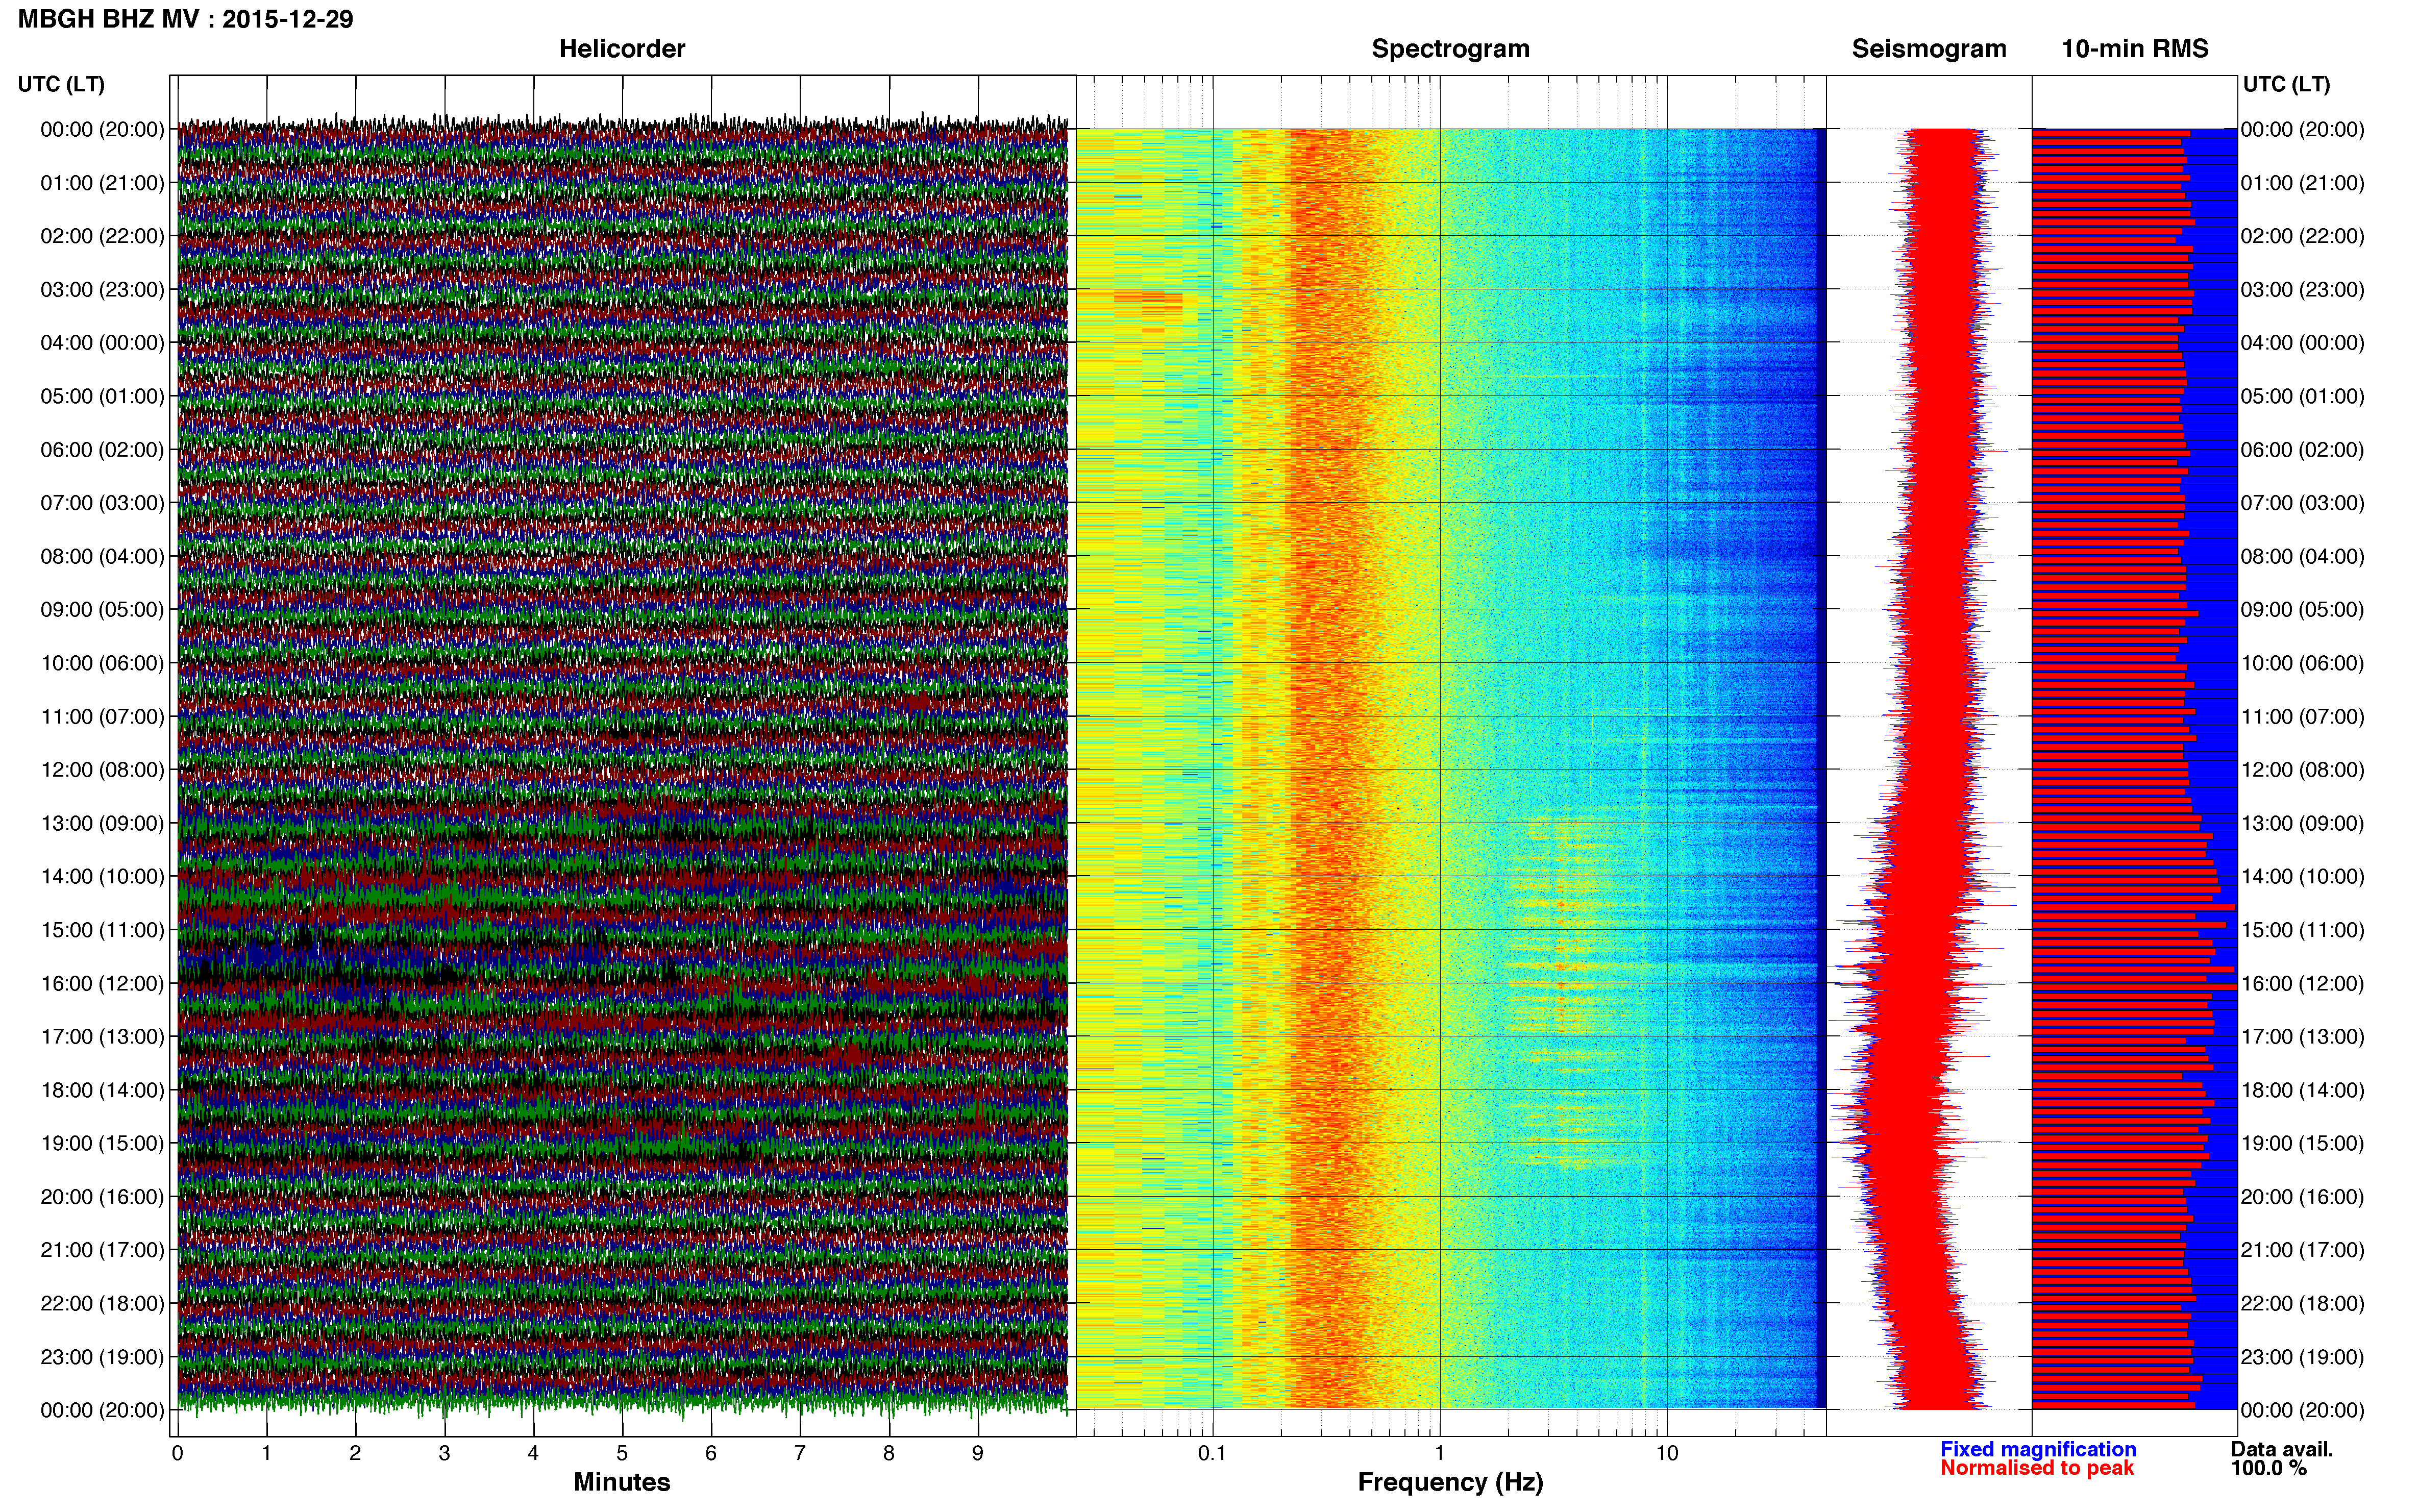Click left time label '04:00 (00:00)'
2419x1512 pixels.
(102, 343)
